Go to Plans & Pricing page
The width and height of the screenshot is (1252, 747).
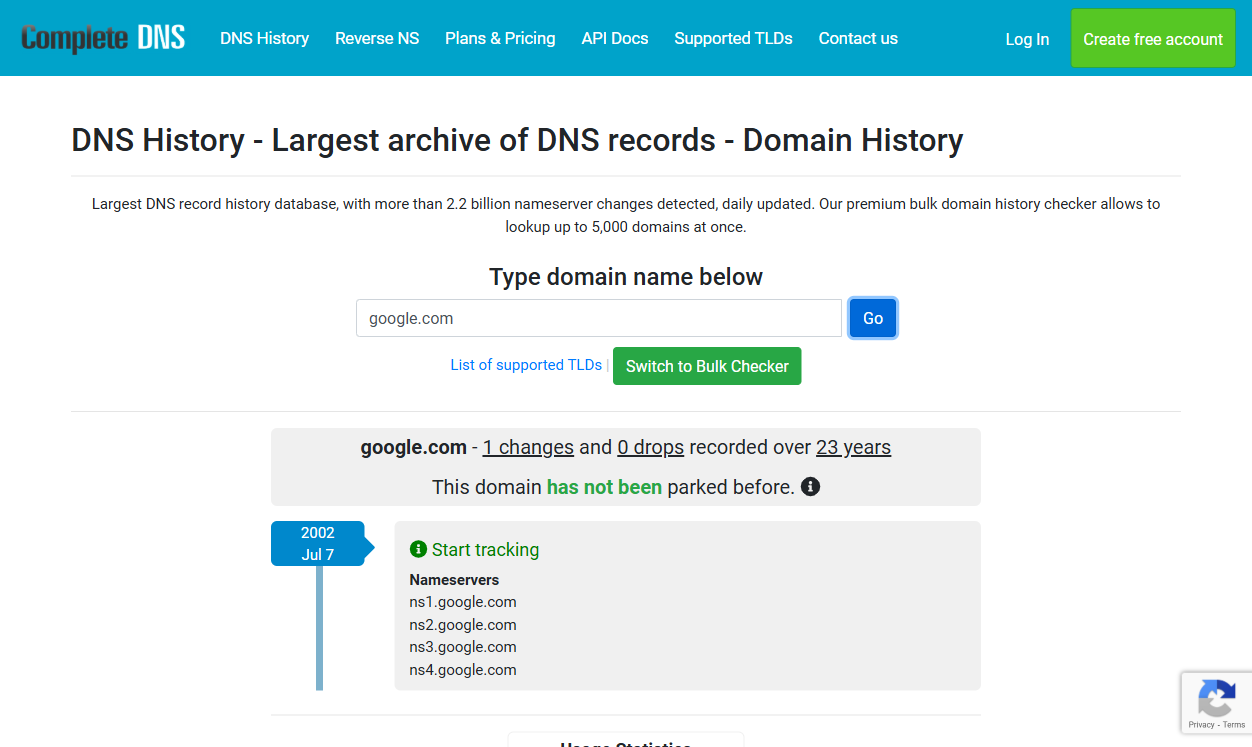click(x=500, y=38)
